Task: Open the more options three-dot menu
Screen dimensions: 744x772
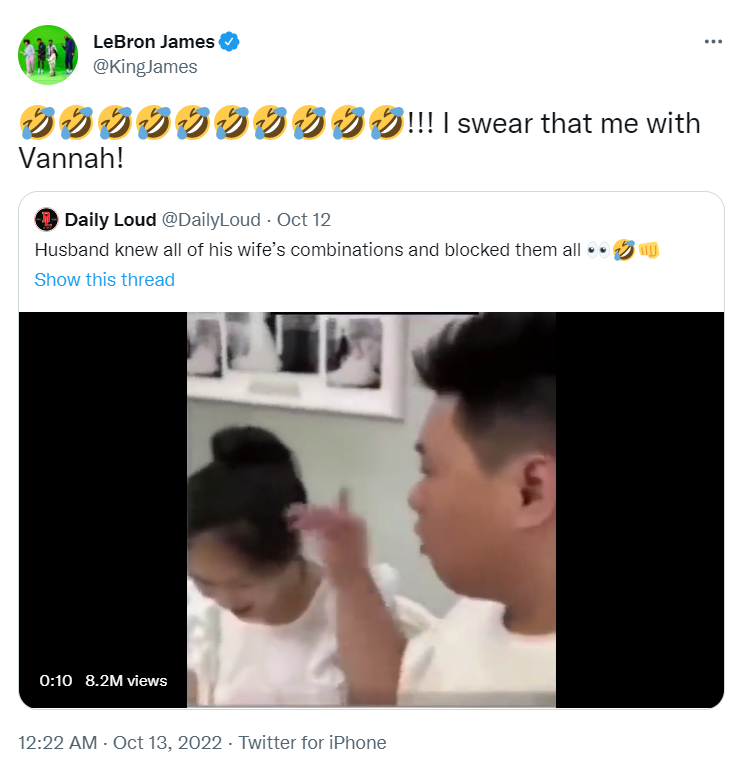Action: 712,42
